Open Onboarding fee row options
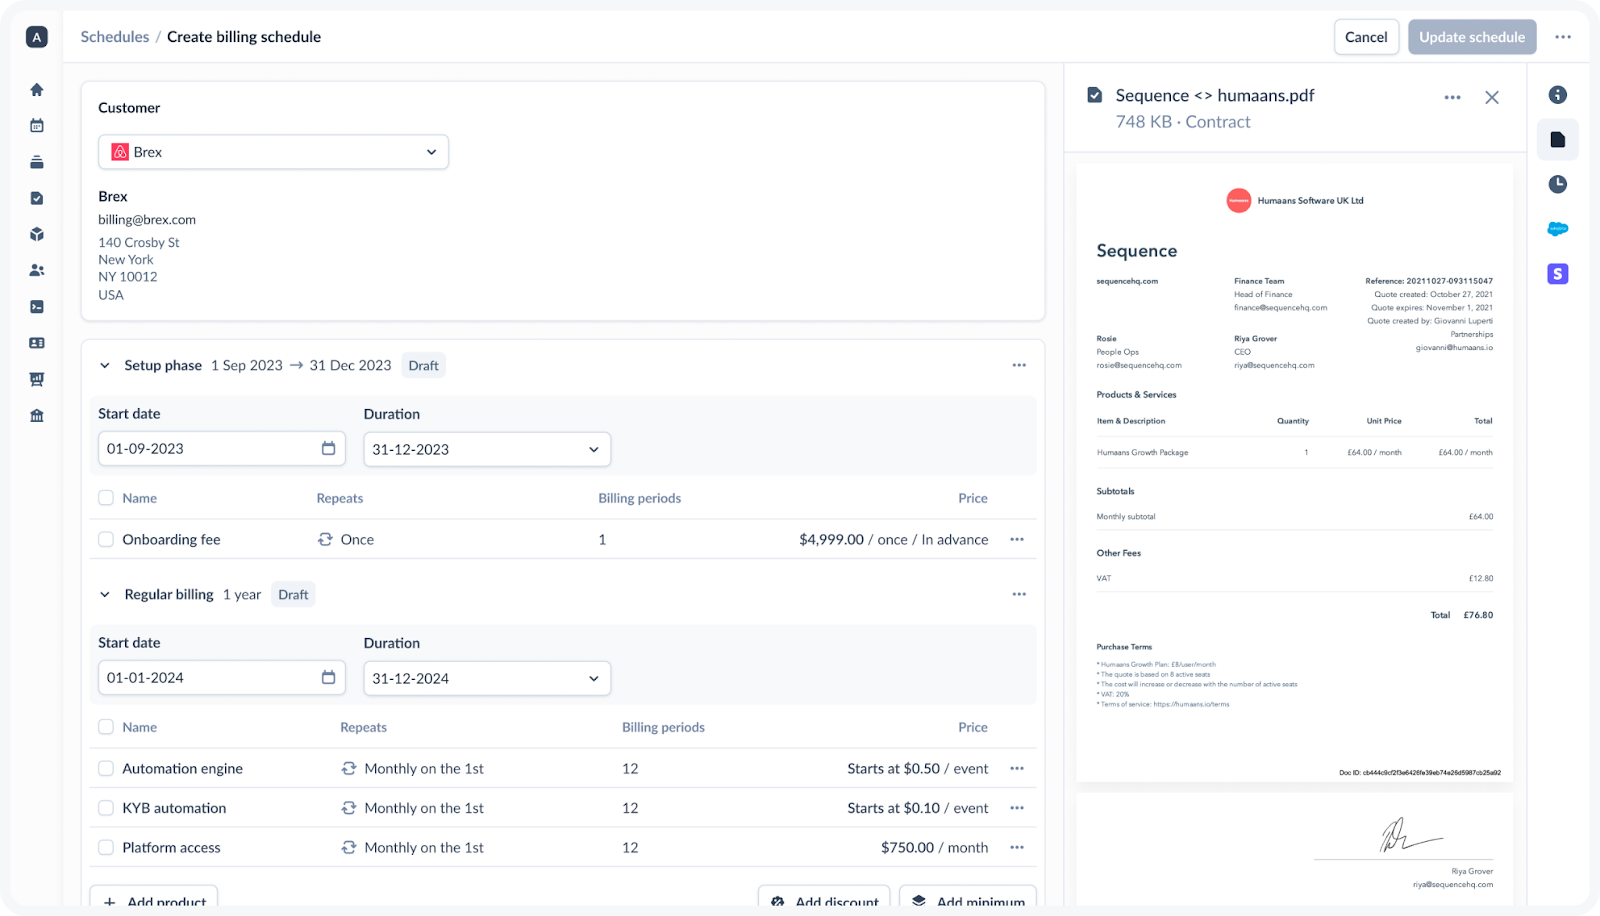 click(1017, 539)
